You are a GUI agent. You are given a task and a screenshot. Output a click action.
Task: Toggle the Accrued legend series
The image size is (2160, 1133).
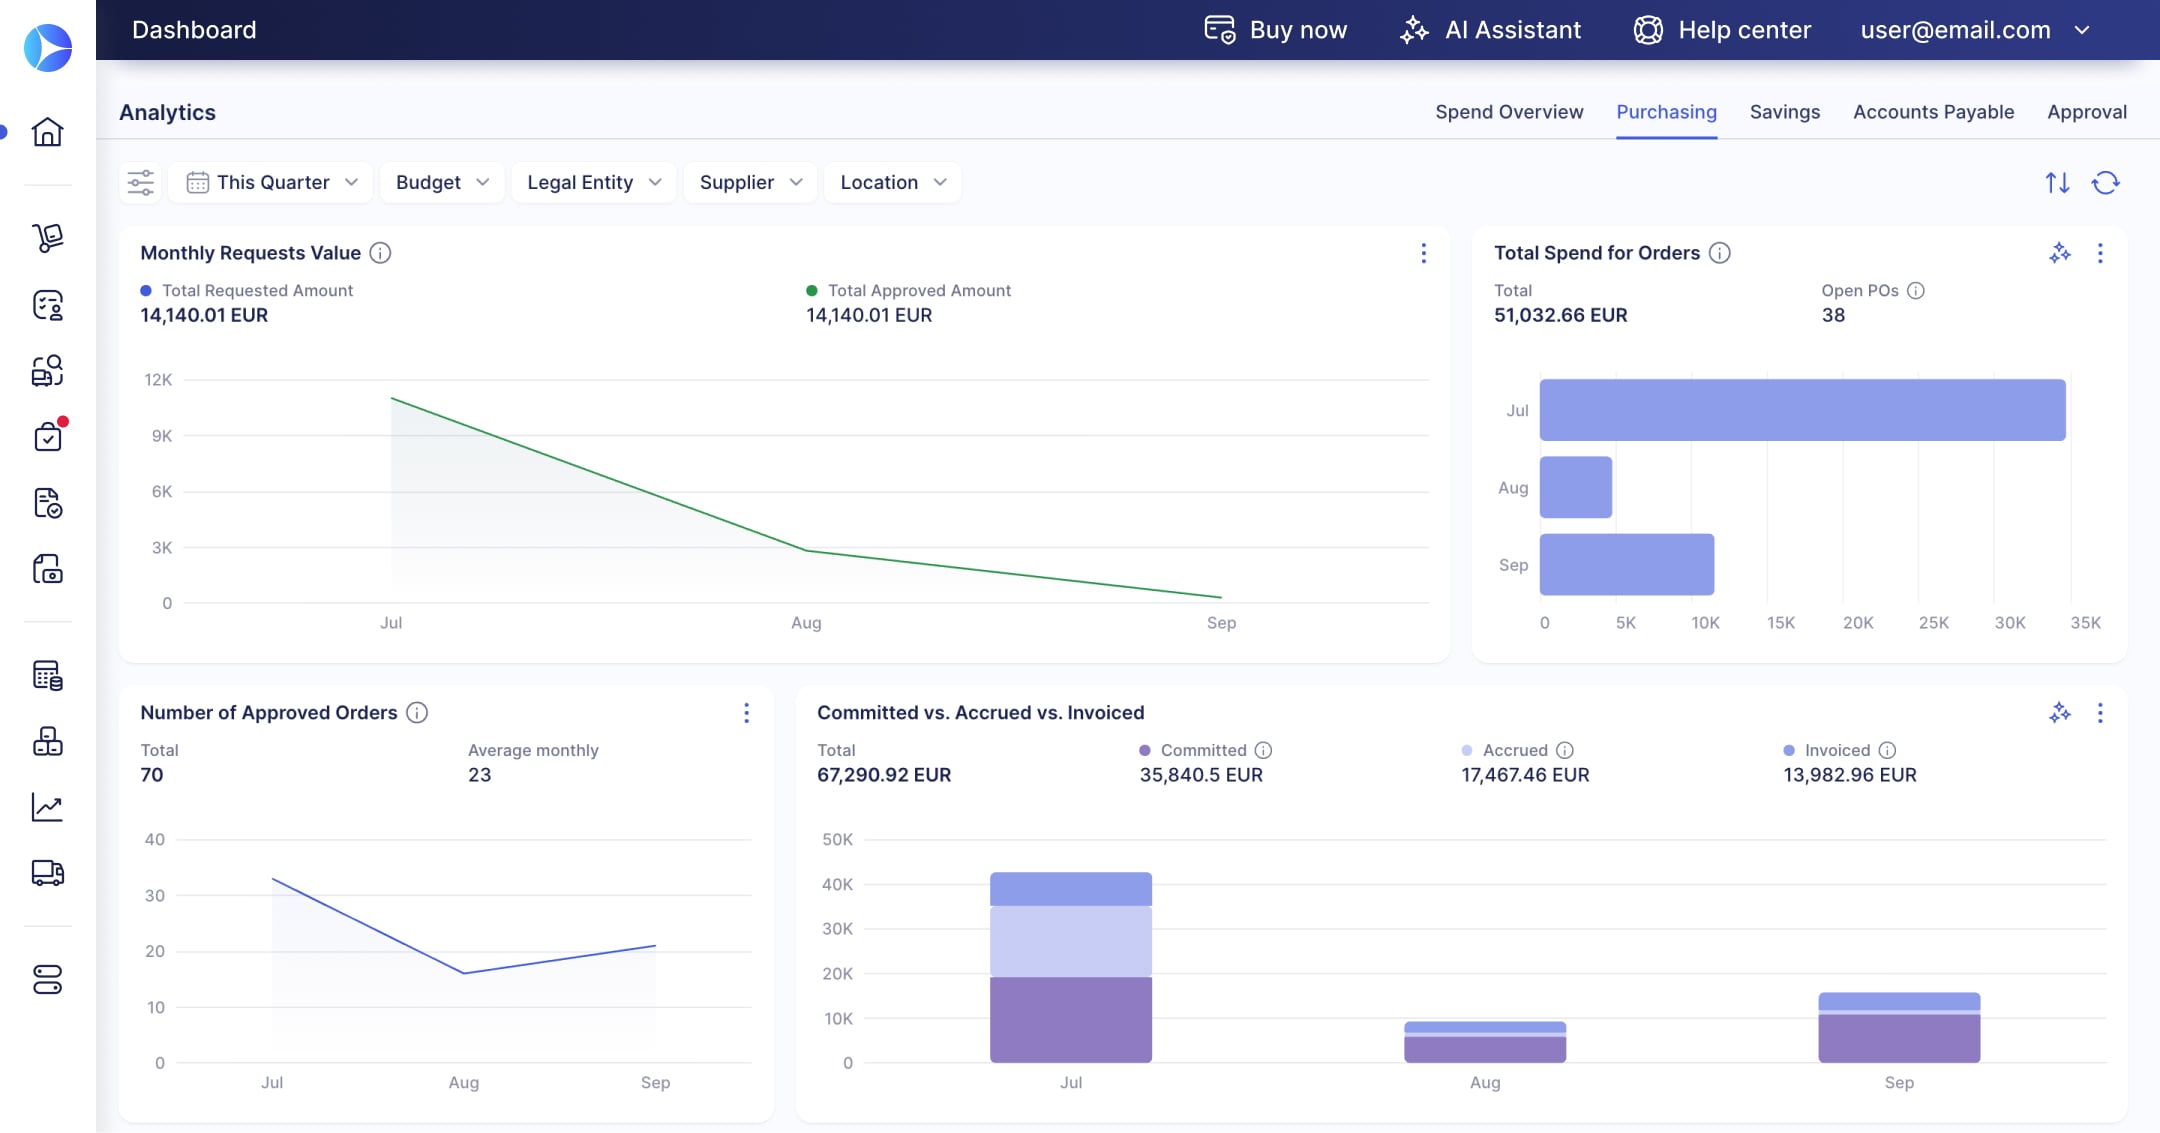coord(1506,750)
